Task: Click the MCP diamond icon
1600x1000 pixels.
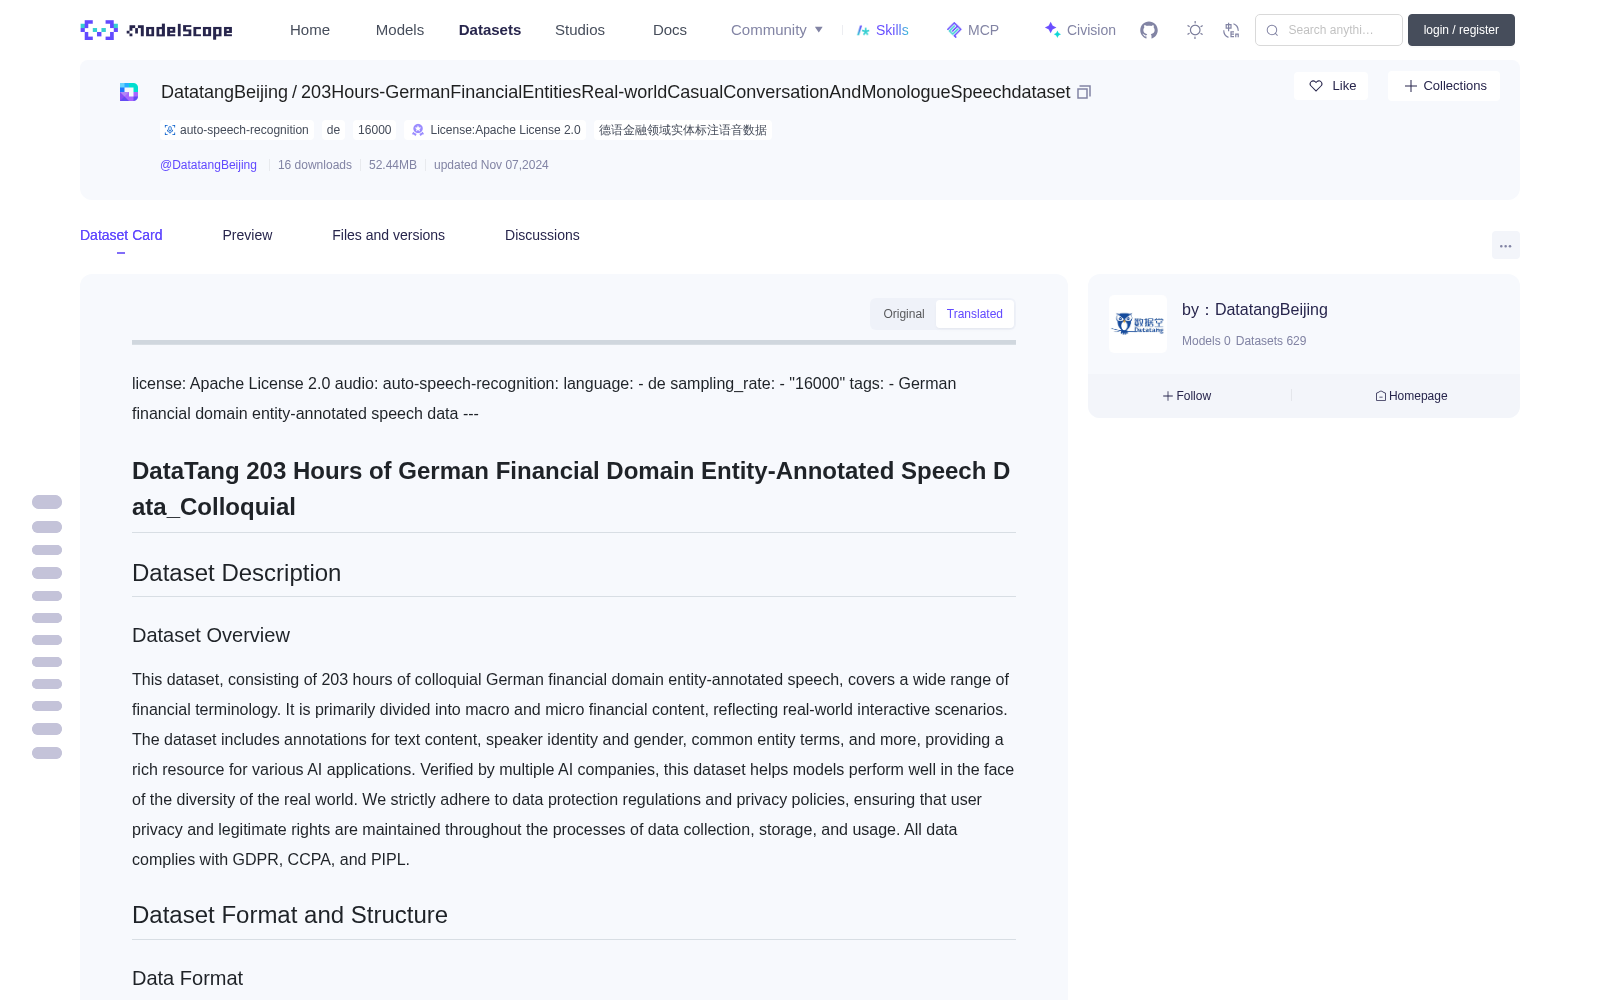Action: click(954, 30)
